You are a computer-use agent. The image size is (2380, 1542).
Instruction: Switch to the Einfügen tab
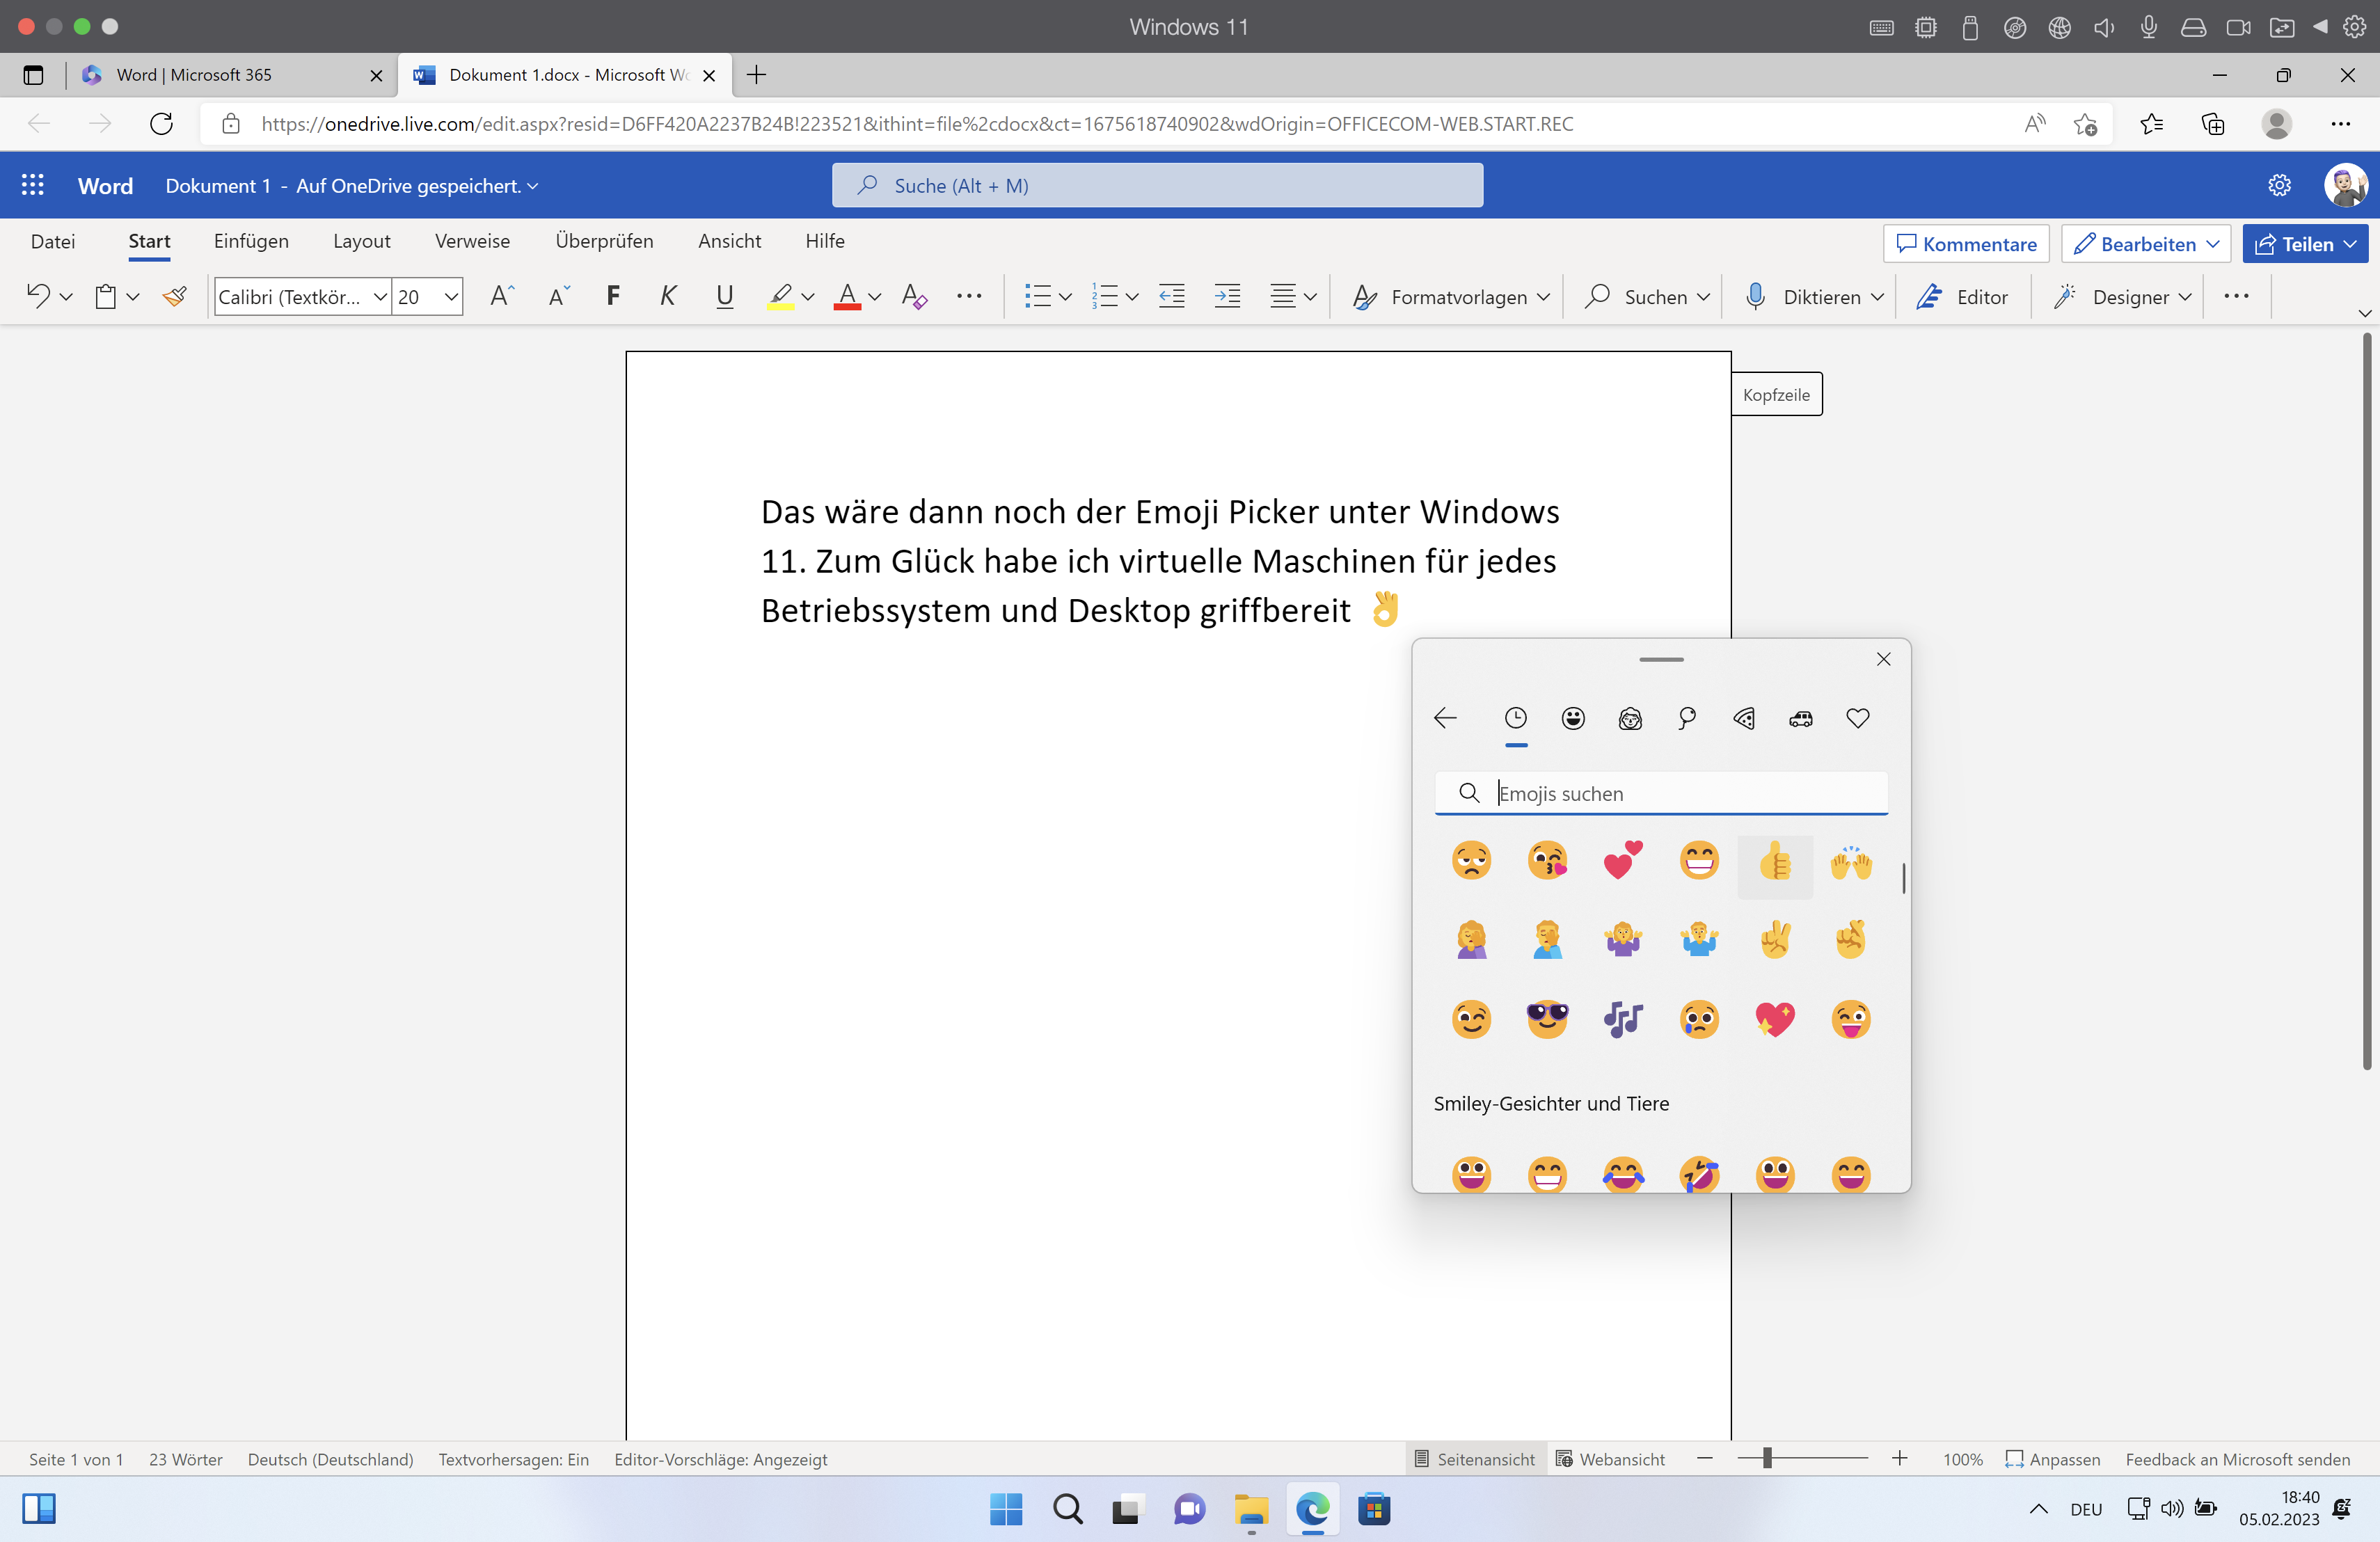click(251, 241)
